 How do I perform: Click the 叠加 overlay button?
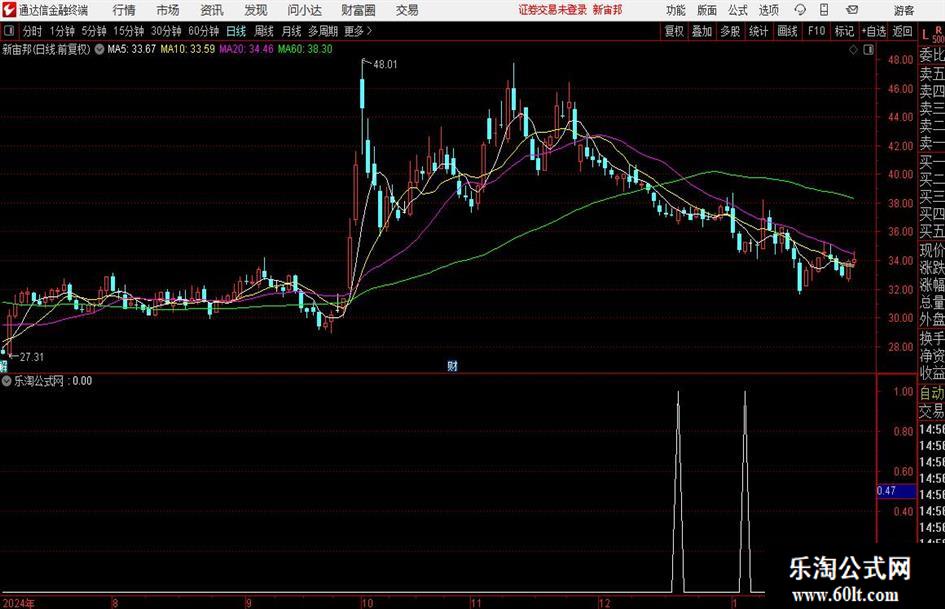702,31
